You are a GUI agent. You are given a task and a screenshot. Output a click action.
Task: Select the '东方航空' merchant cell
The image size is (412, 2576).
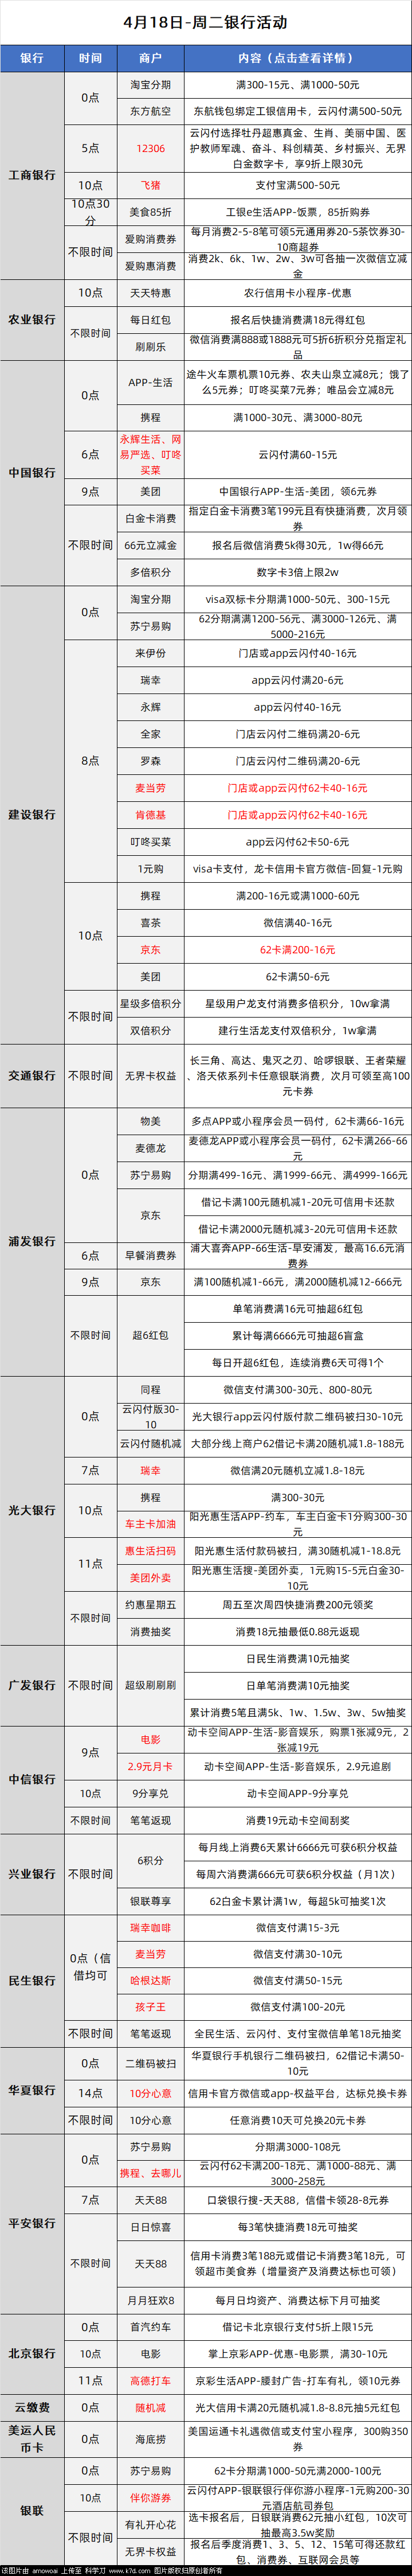click(150, 111)
